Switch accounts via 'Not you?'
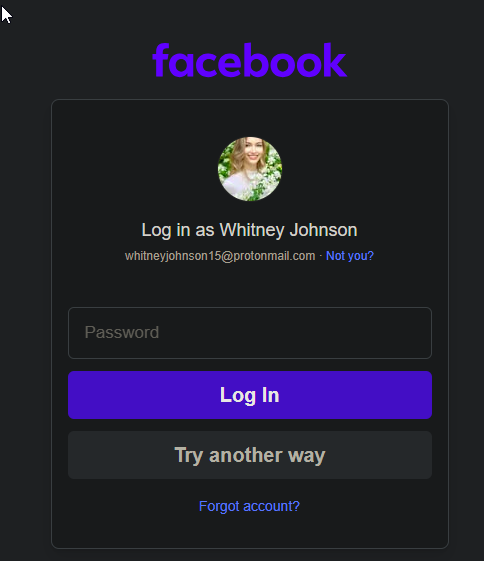Image resolution: width=484 pixels, height=561 pixels. [x=349, y=256]
